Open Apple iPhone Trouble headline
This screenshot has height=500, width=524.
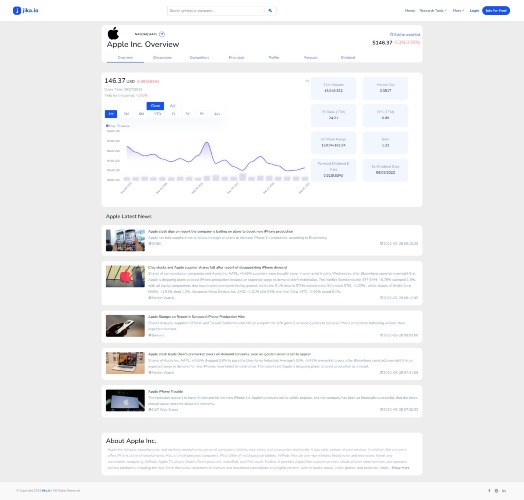165,391
